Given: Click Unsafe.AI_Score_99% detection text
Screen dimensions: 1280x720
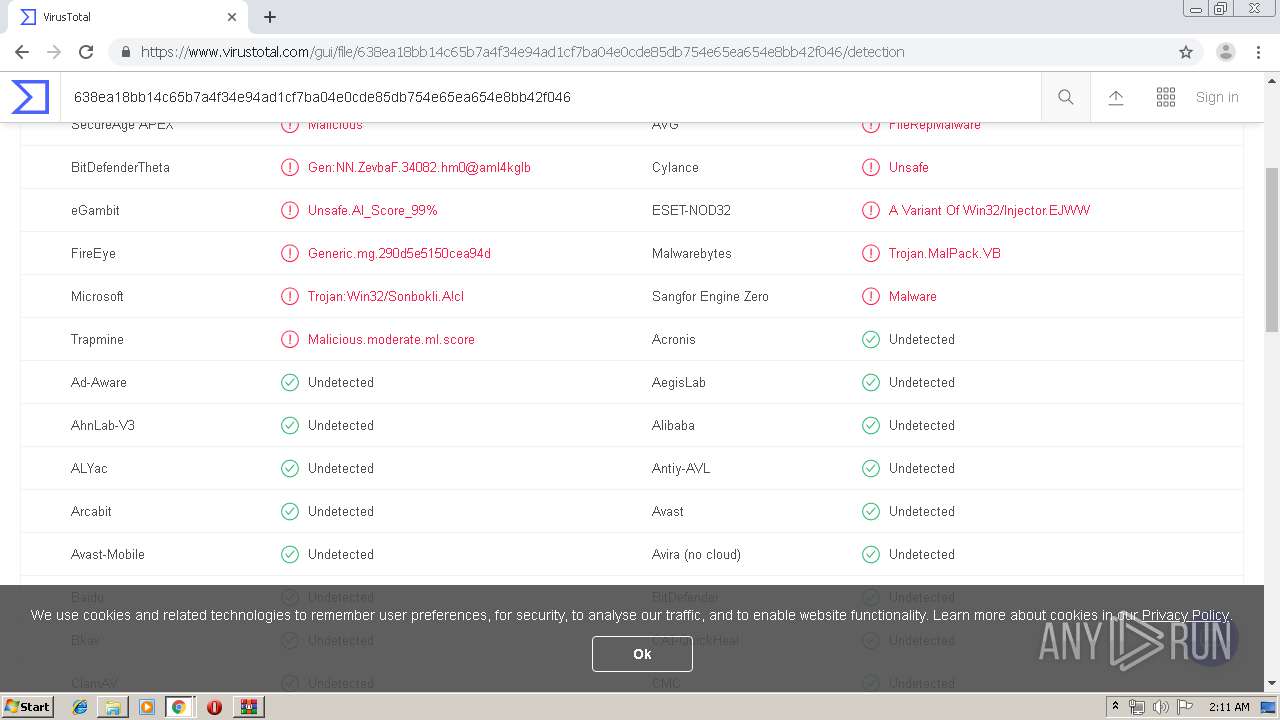Looking at the screenshot, I should click(373, 210).
